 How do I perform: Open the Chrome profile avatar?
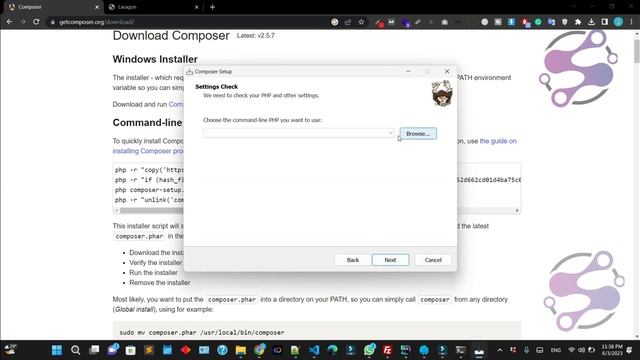click(618, 22)
